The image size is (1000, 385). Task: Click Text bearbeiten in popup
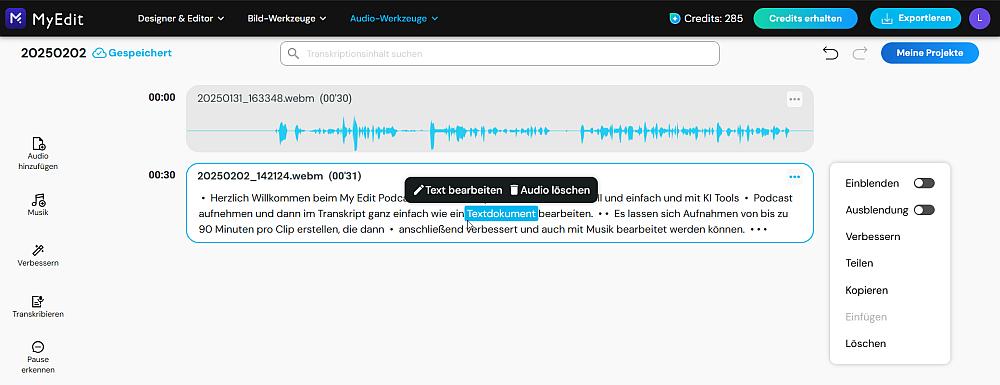[x=457, y=190]
